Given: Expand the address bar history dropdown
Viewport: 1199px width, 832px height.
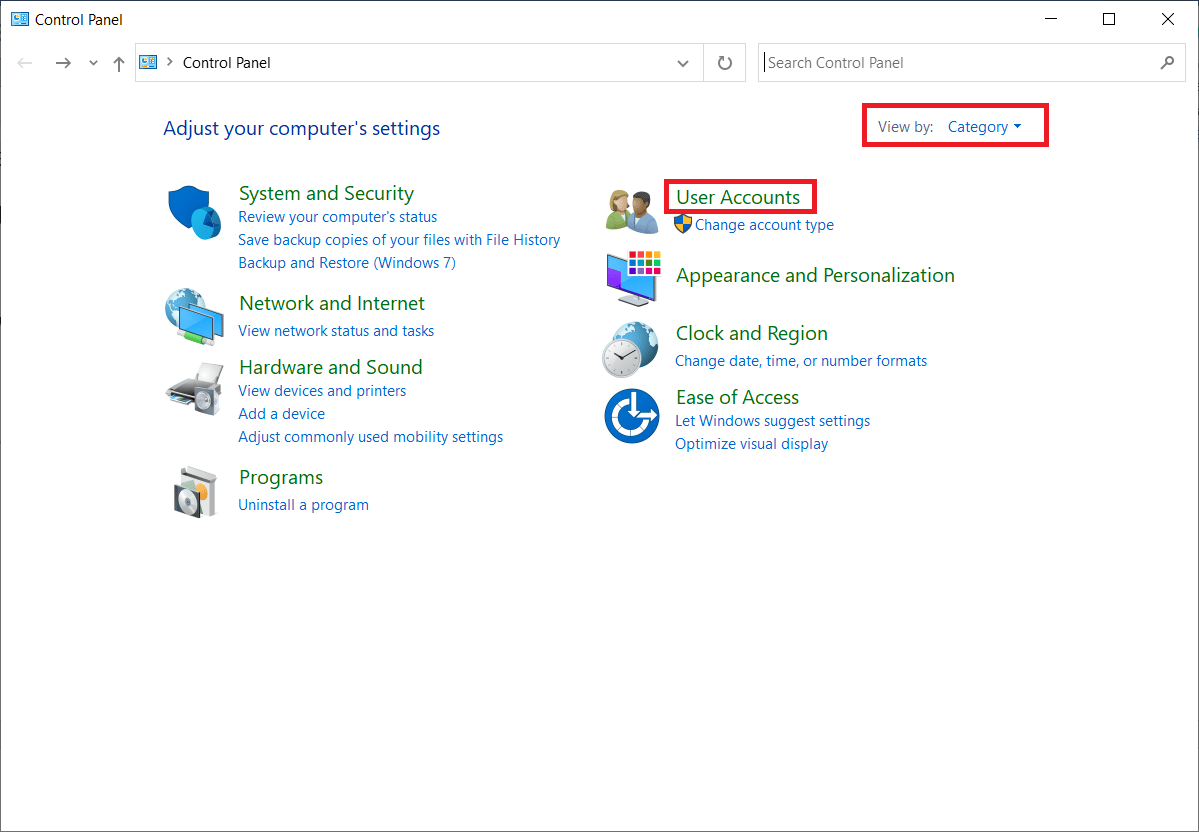Looking at the screenshot, I should pos(683,63).
